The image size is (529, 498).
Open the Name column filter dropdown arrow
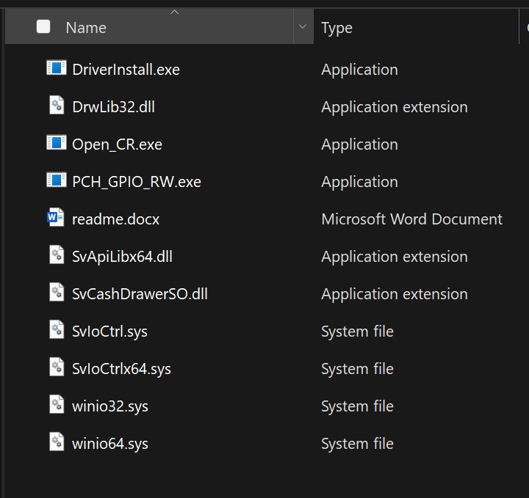(303, 27)
